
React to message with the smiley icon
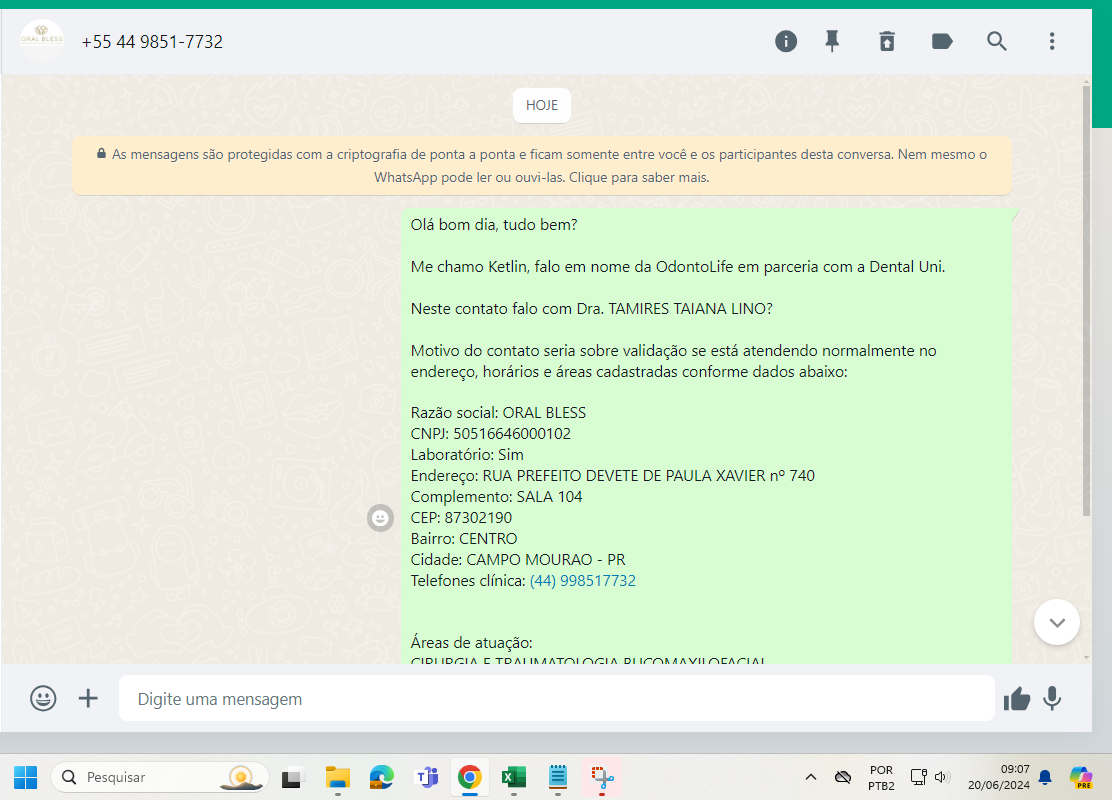pyautogui.click(x=381, y=518)
